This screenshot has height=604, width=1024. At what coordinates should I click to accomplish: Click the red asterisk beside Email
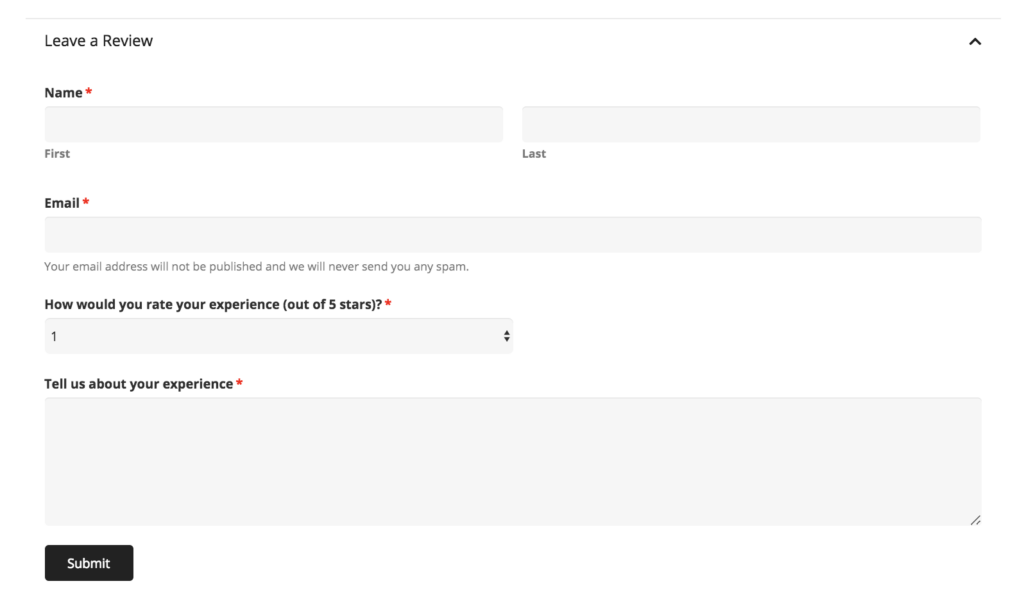tap(86, 203)
